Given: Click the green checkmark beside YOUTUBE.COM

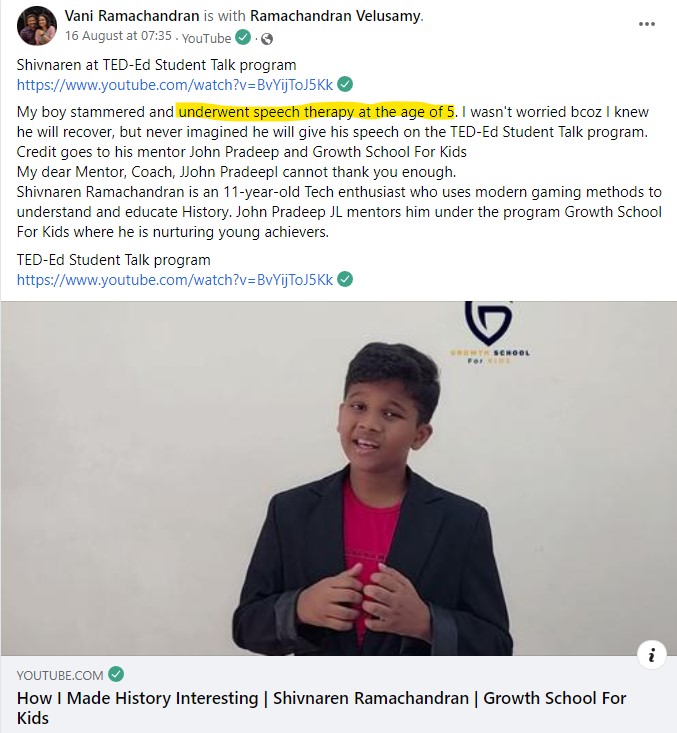Looking at the screenshot, I should click(116, 674).
